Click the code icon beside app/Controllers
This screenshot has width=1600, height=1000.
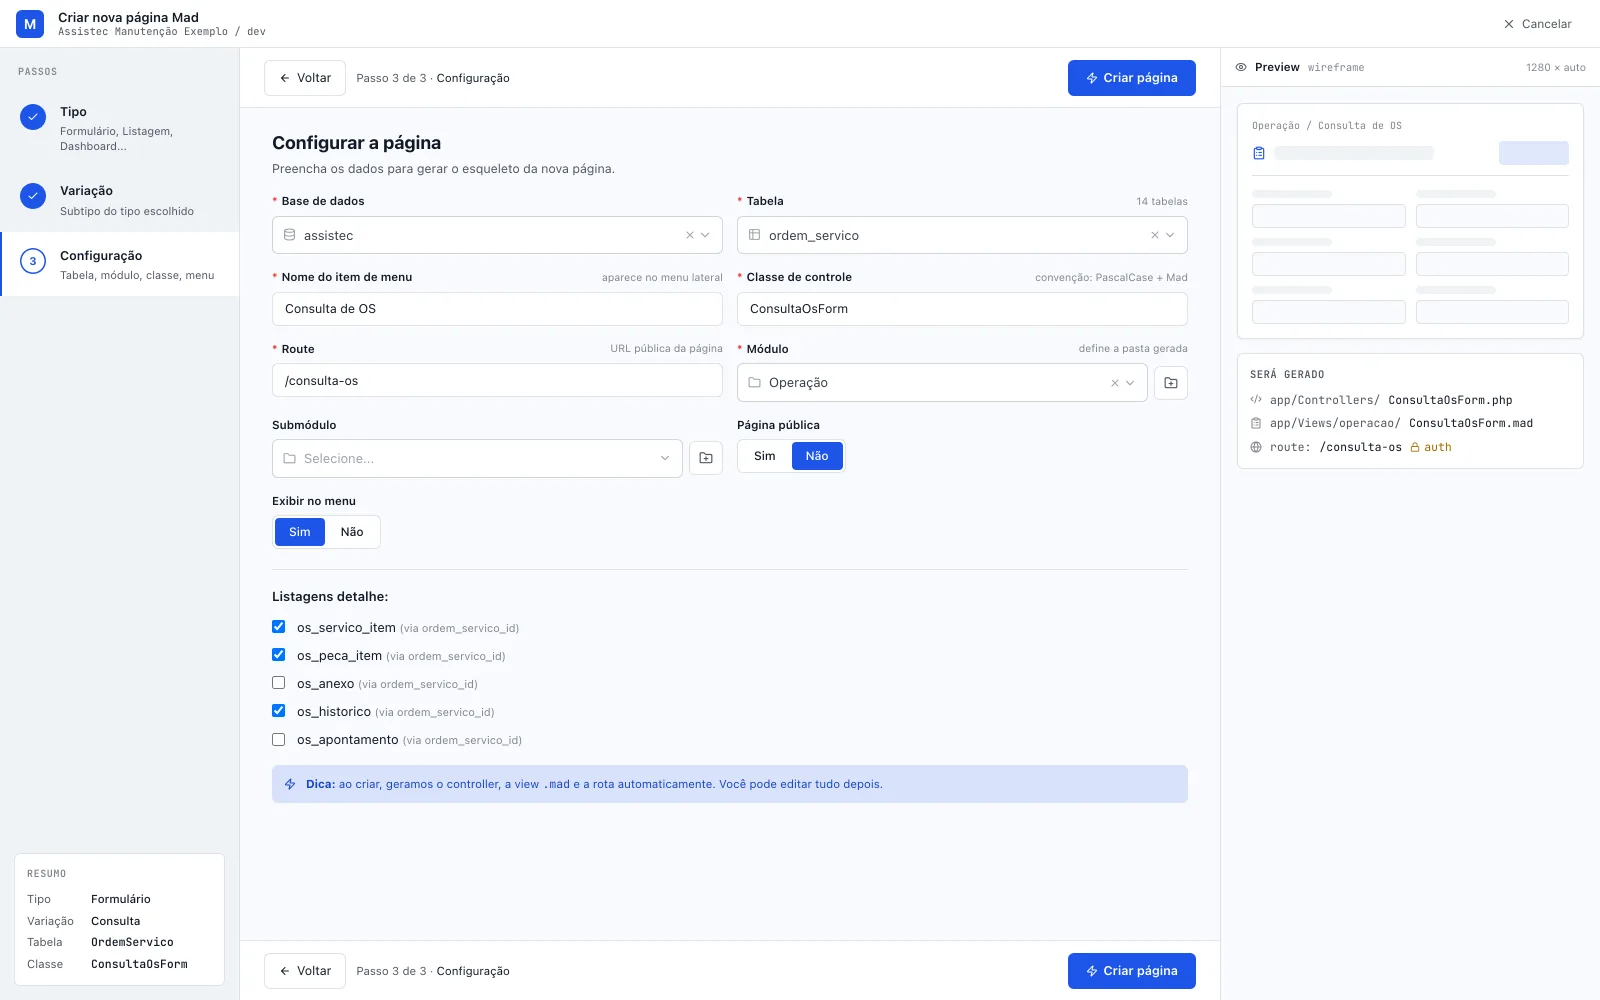click(1256, 399)
